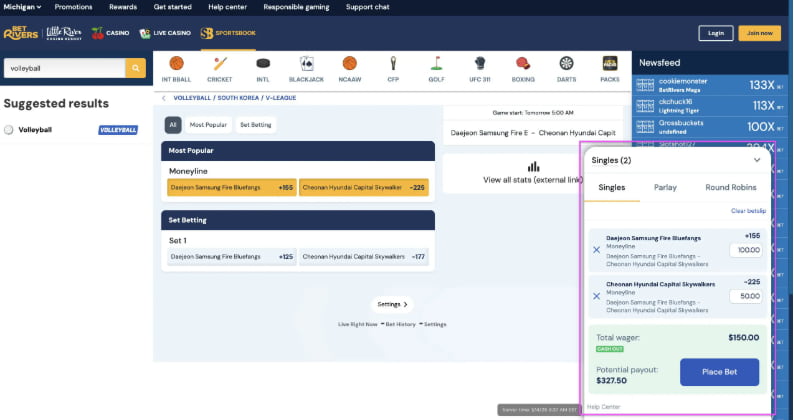This screenshot has width=794, height=420.
Task: Open Help Center link in betslip
Action: click(x=604, y=407)
